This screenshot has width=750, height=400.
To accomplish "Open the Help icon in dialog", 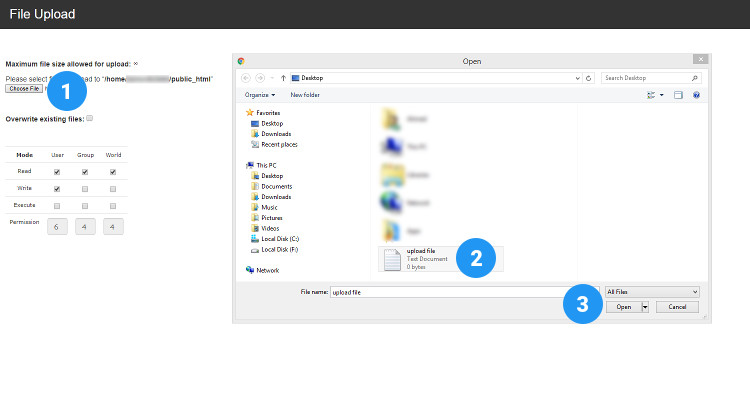I will (x=696, y=95).
